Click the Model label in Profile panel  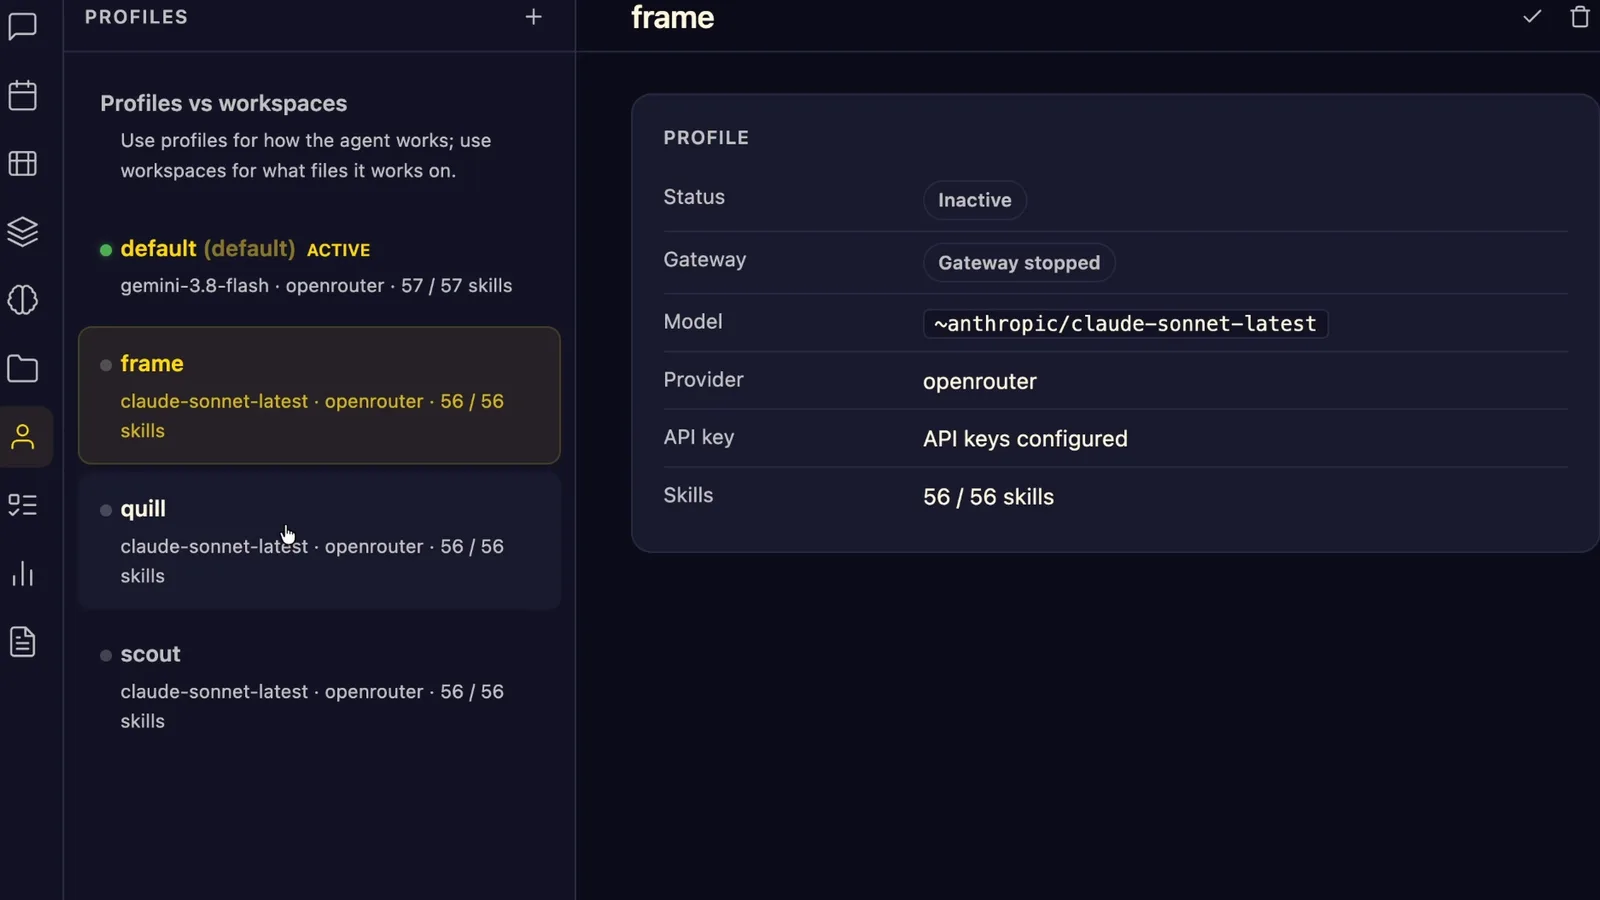coord(693,322)
